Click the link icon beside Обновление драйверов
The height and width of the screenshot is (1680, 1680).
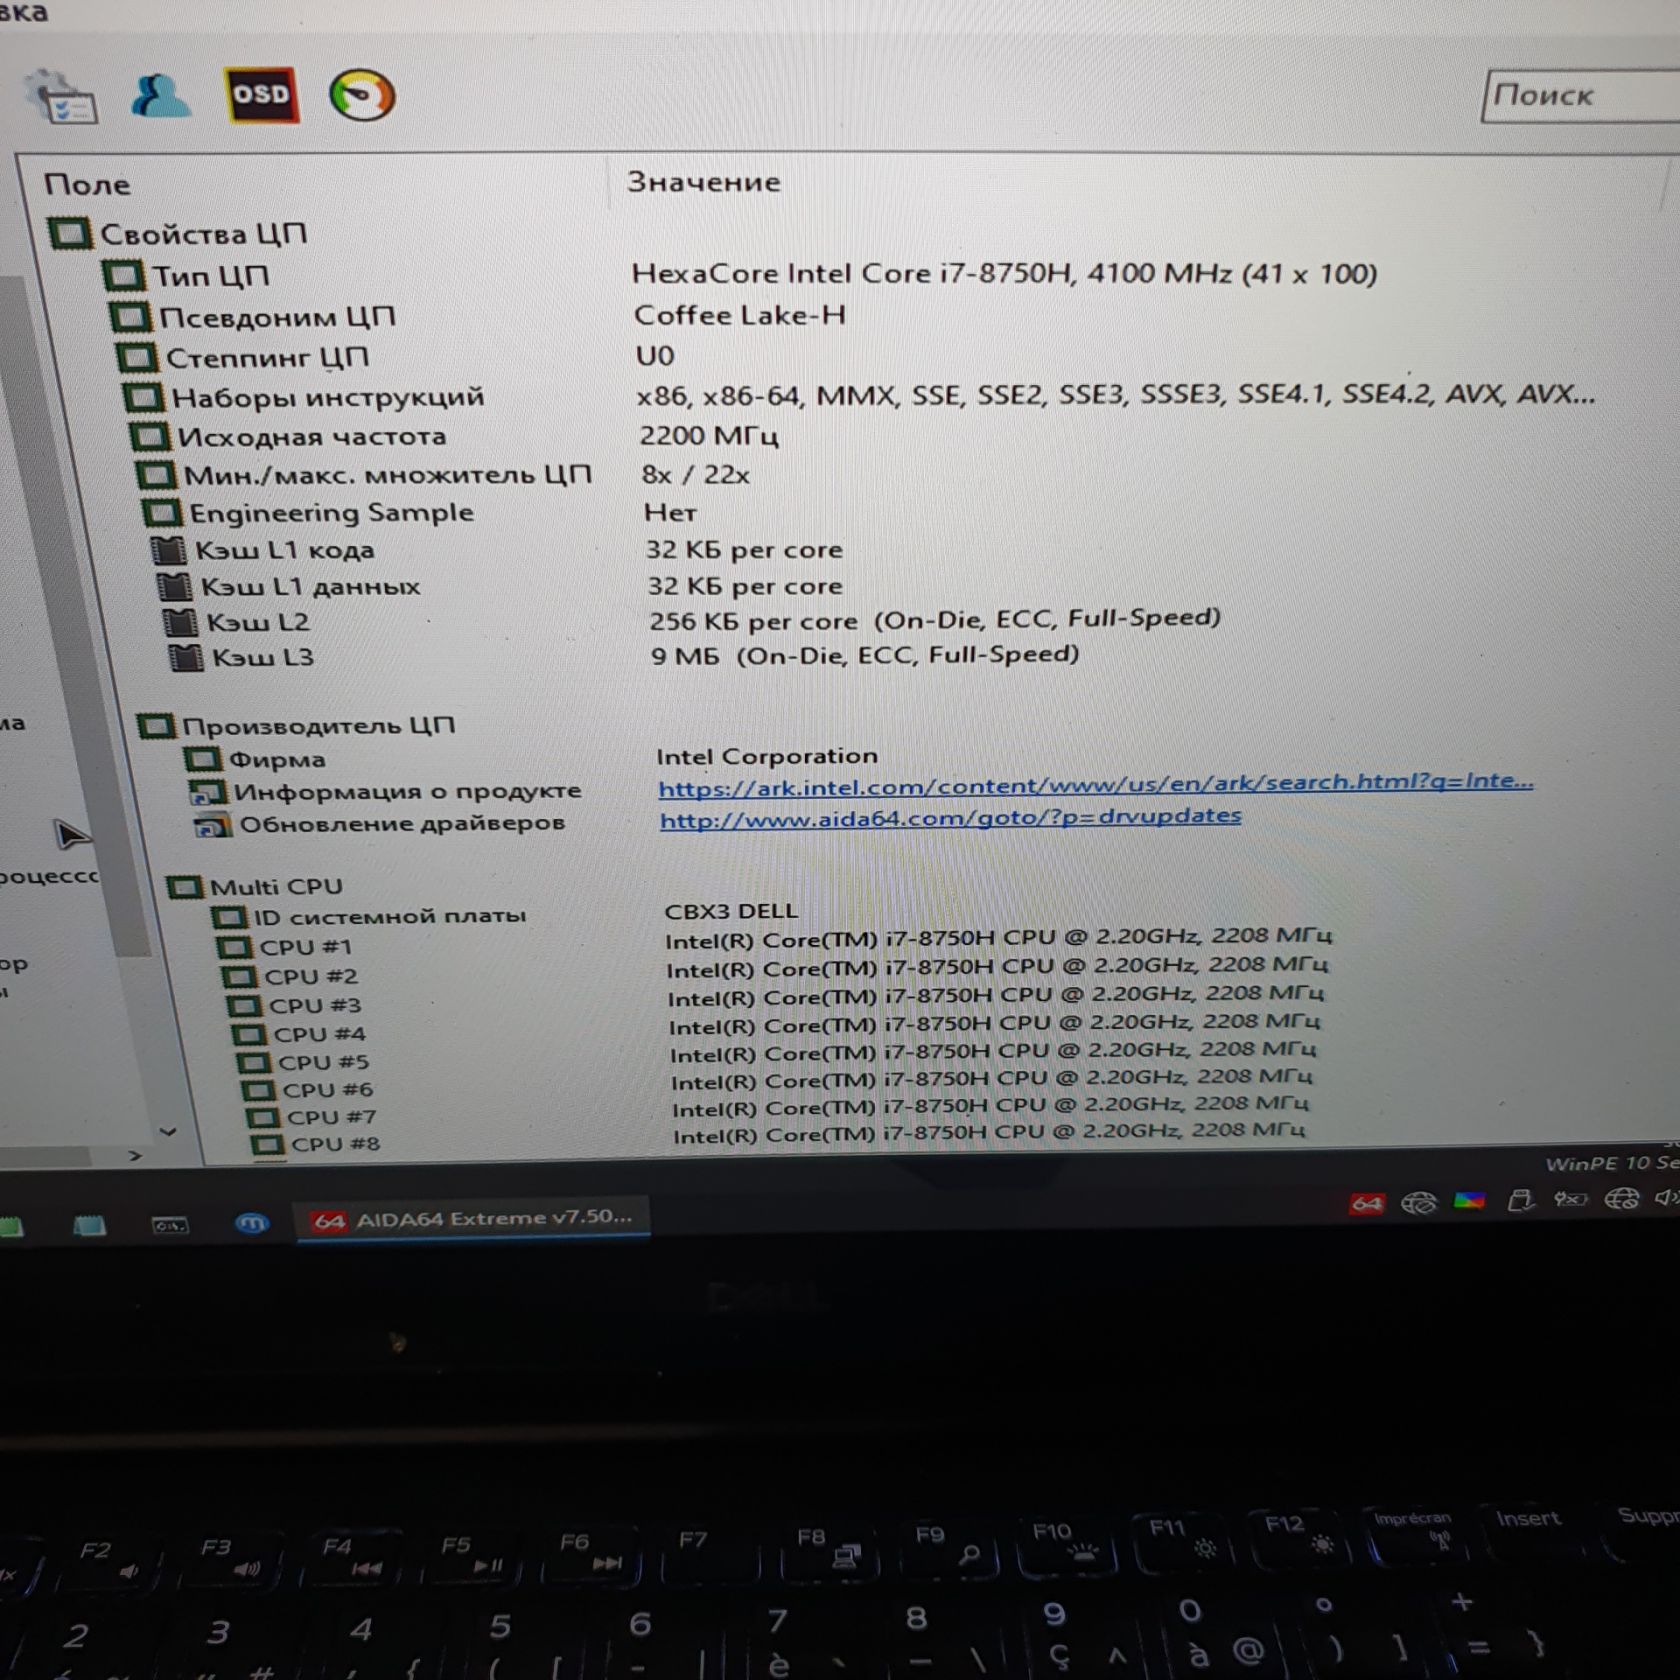tap(212, 826)
